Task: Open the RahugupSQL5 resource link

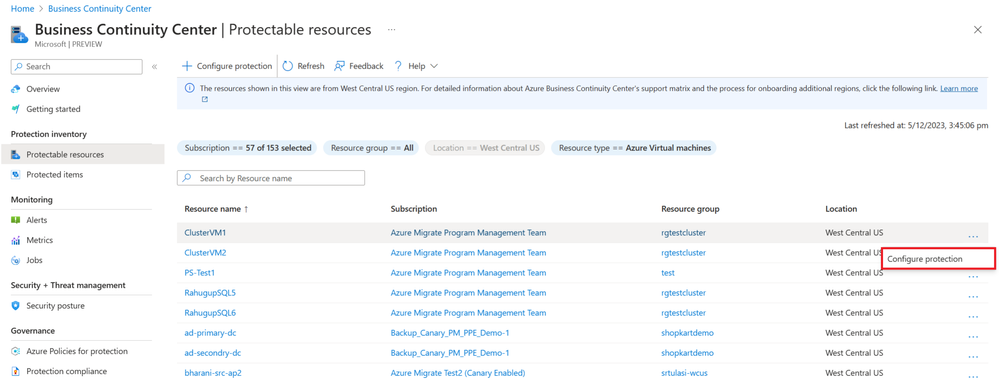Action: (x=210, y=294)
